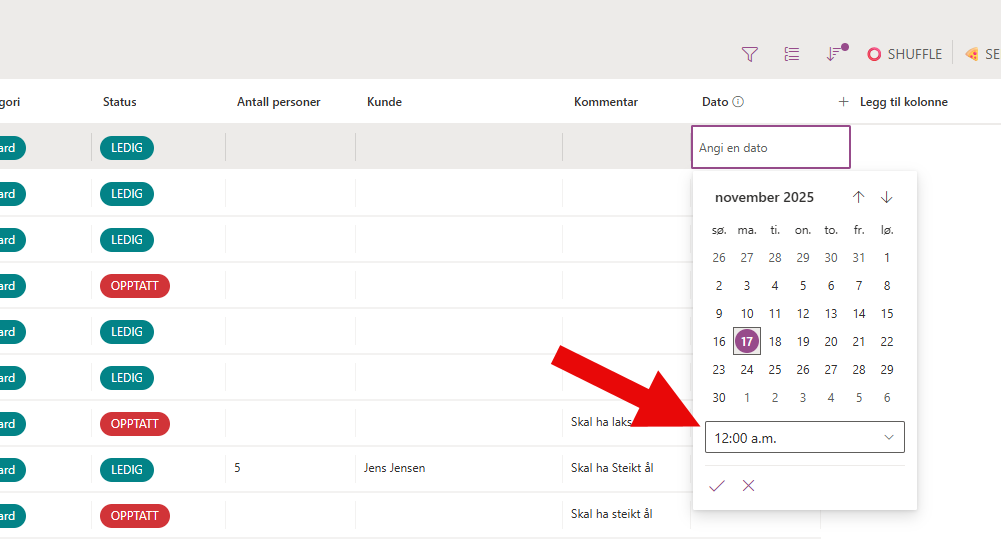Viewport: 1001px width, 547px height.
Task: Choose November 10 in calendar
Action: point(747,313)
